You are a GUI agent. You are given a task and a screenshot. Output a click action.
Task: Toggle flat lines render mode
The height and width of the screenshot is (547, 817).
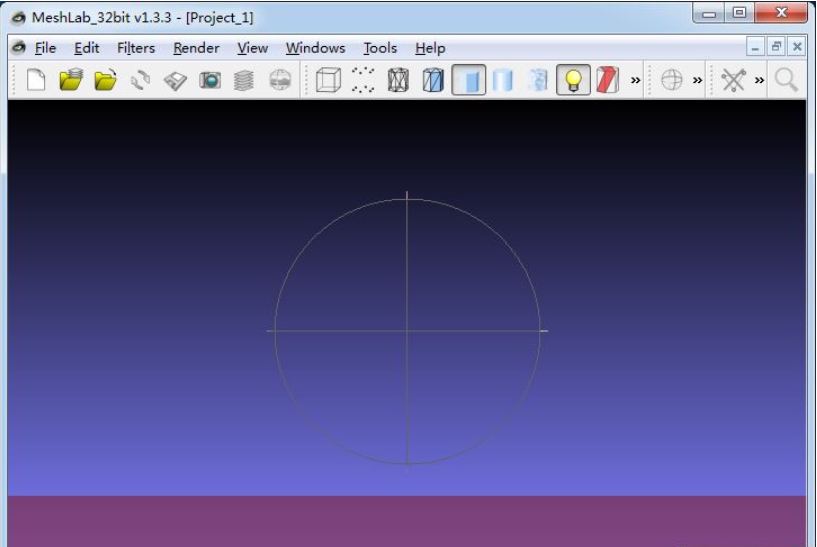(469, 80)
